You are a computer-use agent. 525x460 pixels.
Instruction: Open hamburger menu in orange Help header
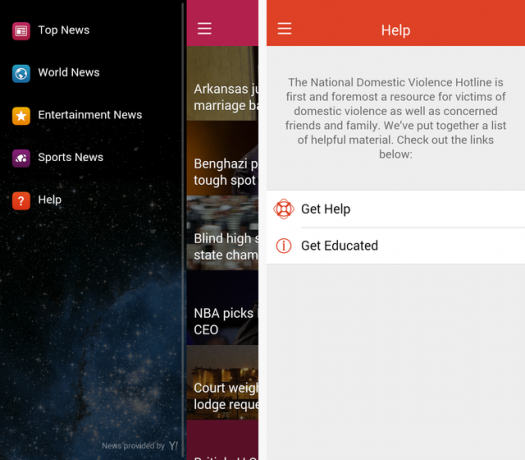tap(284, 28)
